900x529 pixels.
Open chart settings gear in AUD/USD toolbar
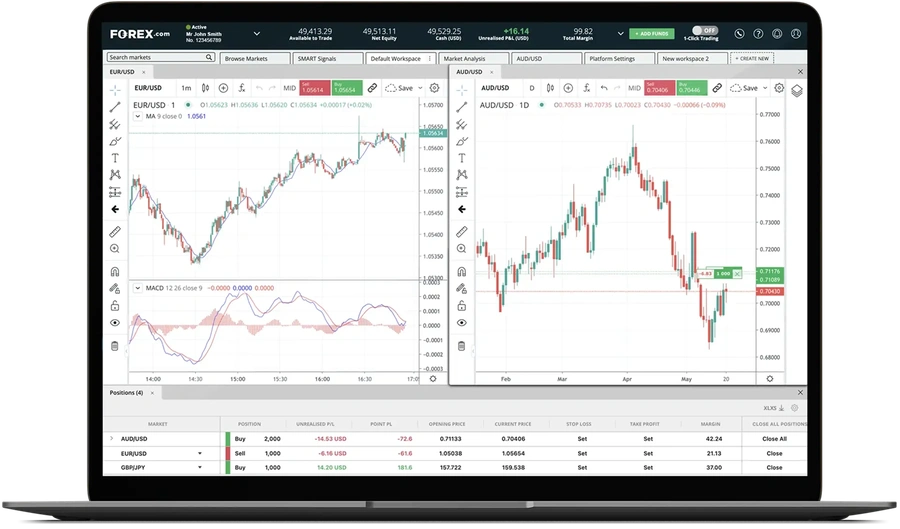(x=779, y=88)
